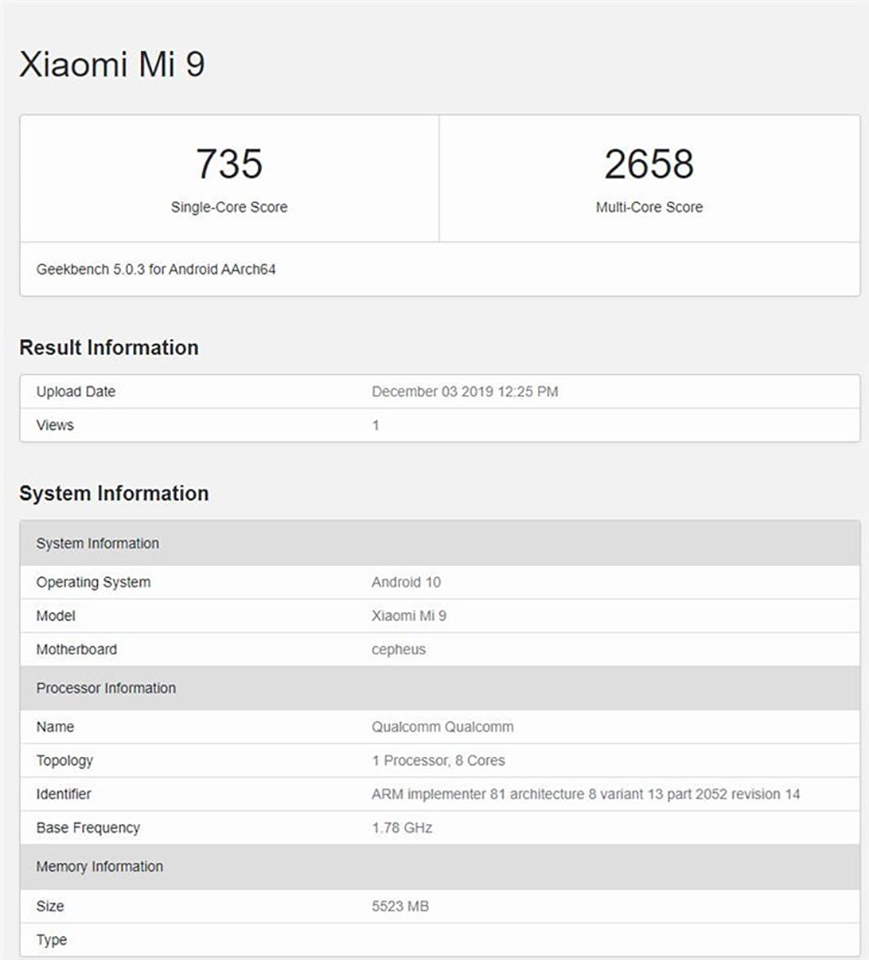Click the Base Frequency label
The height and width of the screenshot is (960, 869).
point(88,828)
